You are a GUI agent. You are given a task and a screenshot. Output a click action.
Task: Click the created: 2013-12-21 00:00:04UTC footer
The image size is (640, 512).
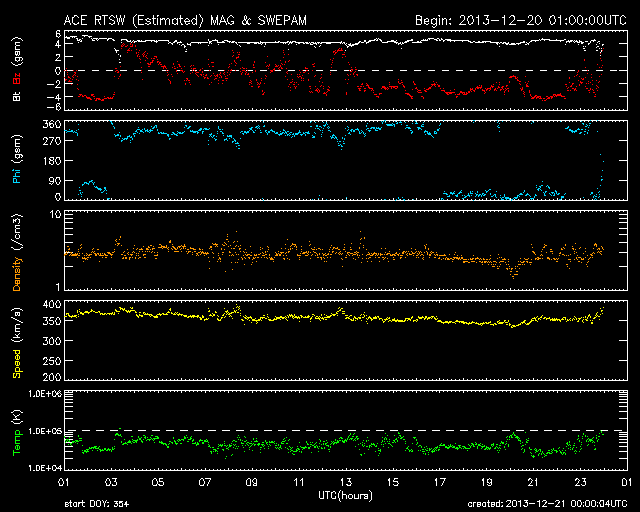[x=547, y=504]
